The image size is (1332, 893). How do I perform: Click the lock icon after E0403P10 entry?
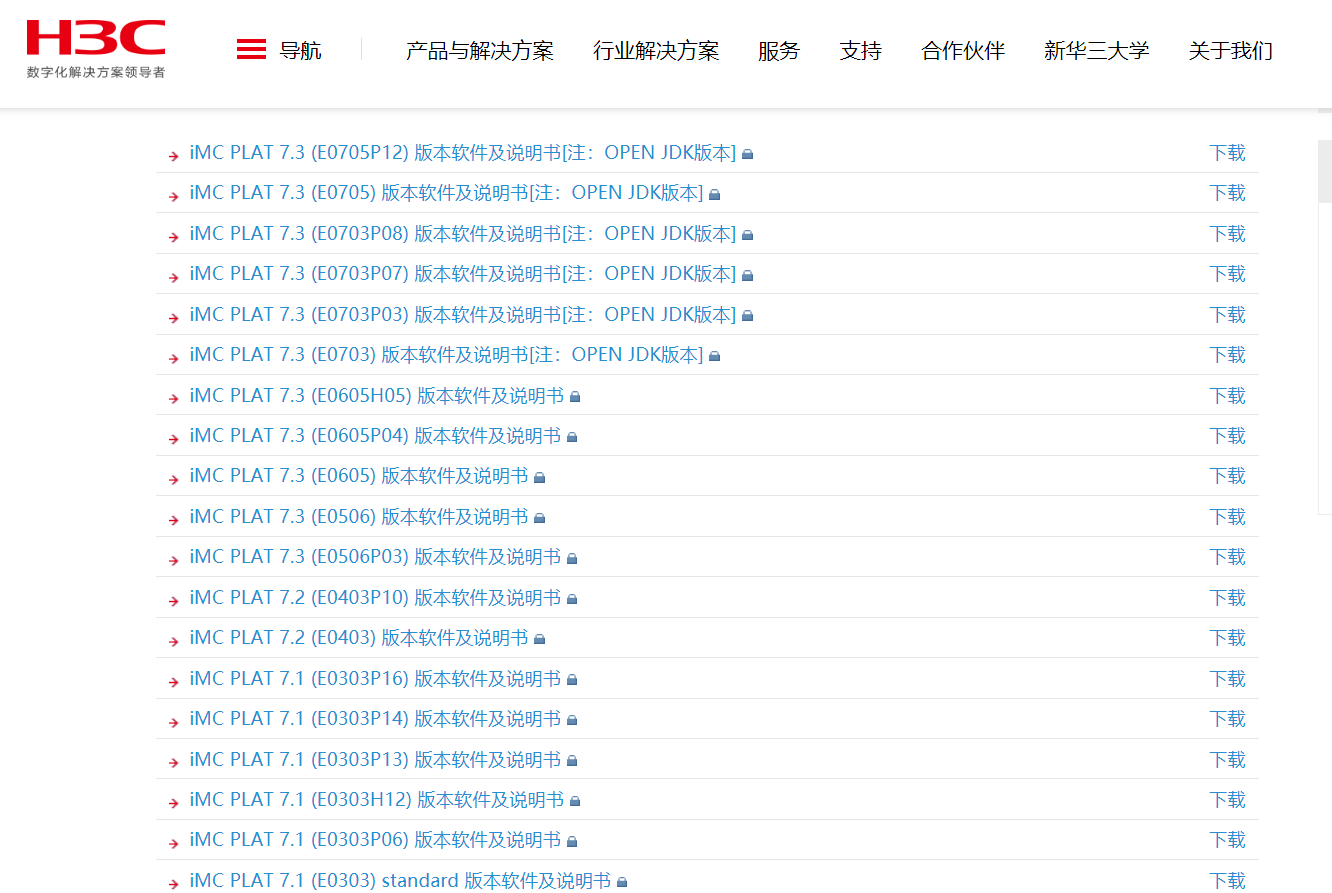tap(572, 599)
